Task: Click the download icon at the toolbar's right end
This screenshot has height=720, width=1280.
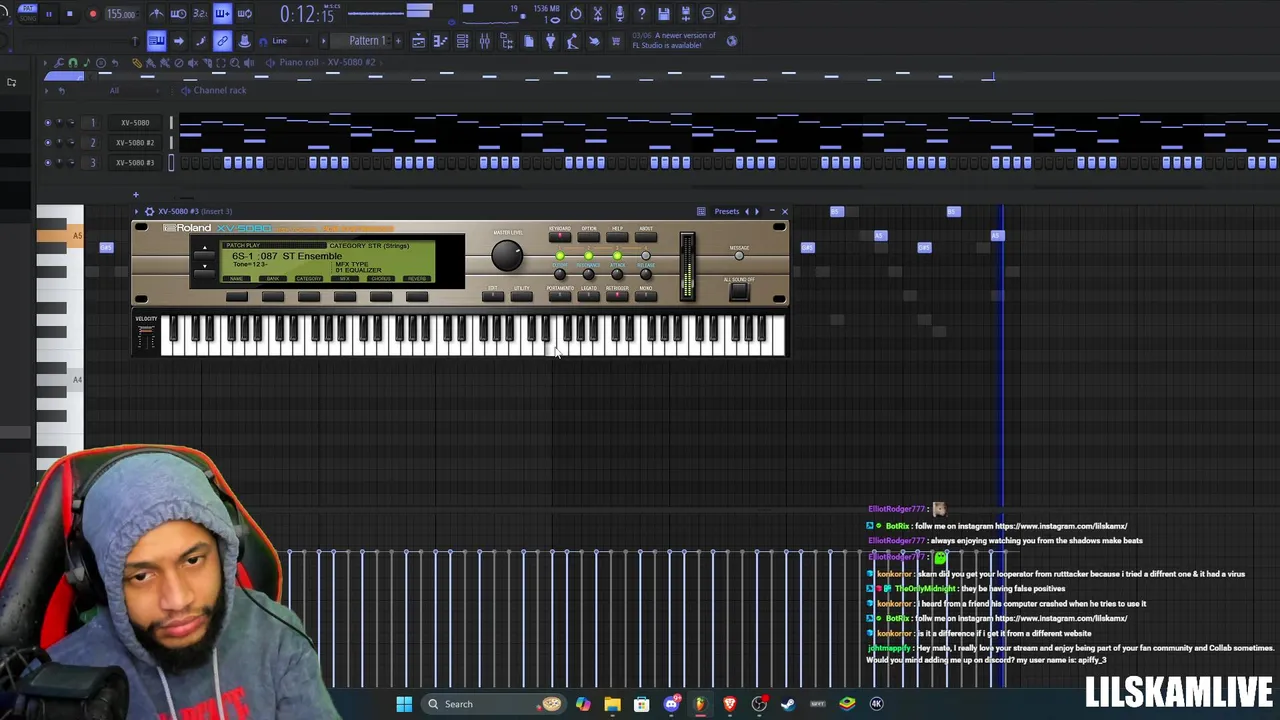Action: tap(730, 14)
